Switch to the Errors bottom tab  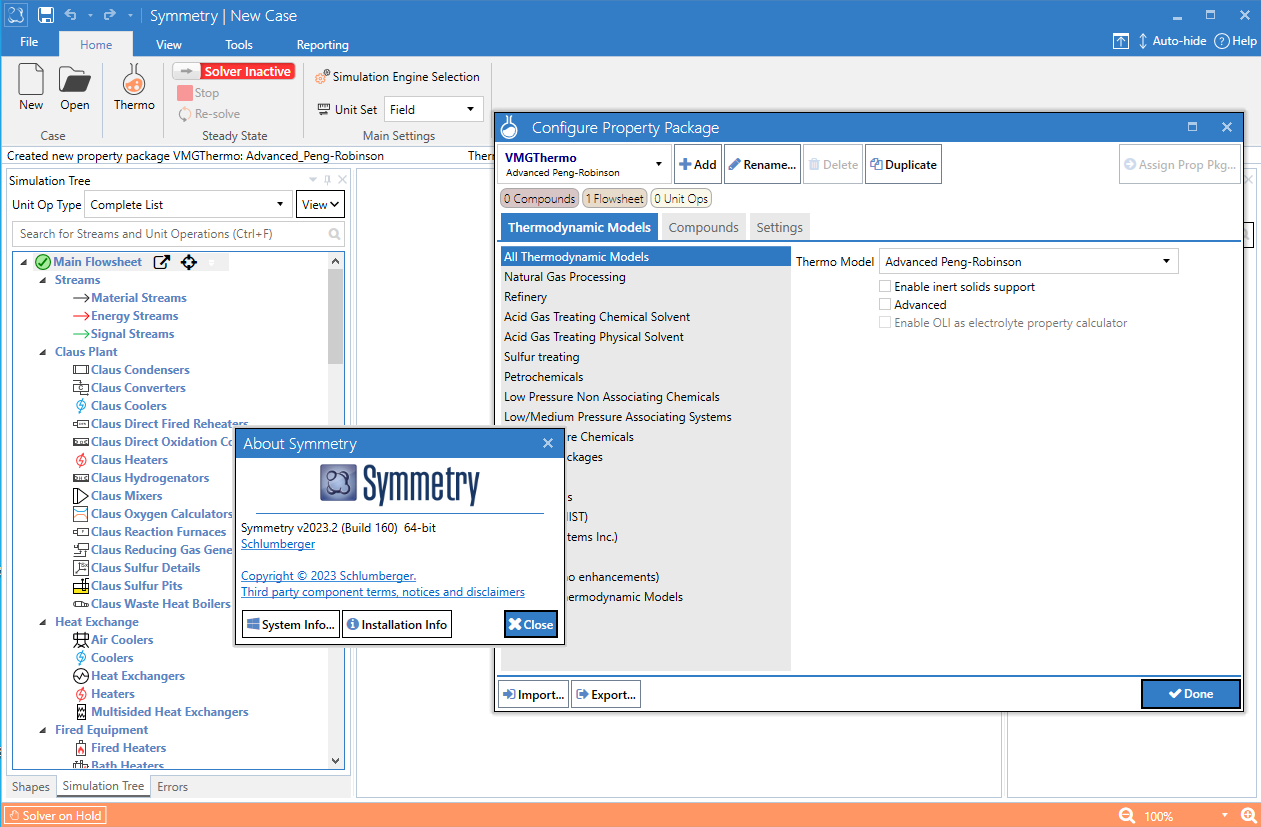tap(172, 787)
